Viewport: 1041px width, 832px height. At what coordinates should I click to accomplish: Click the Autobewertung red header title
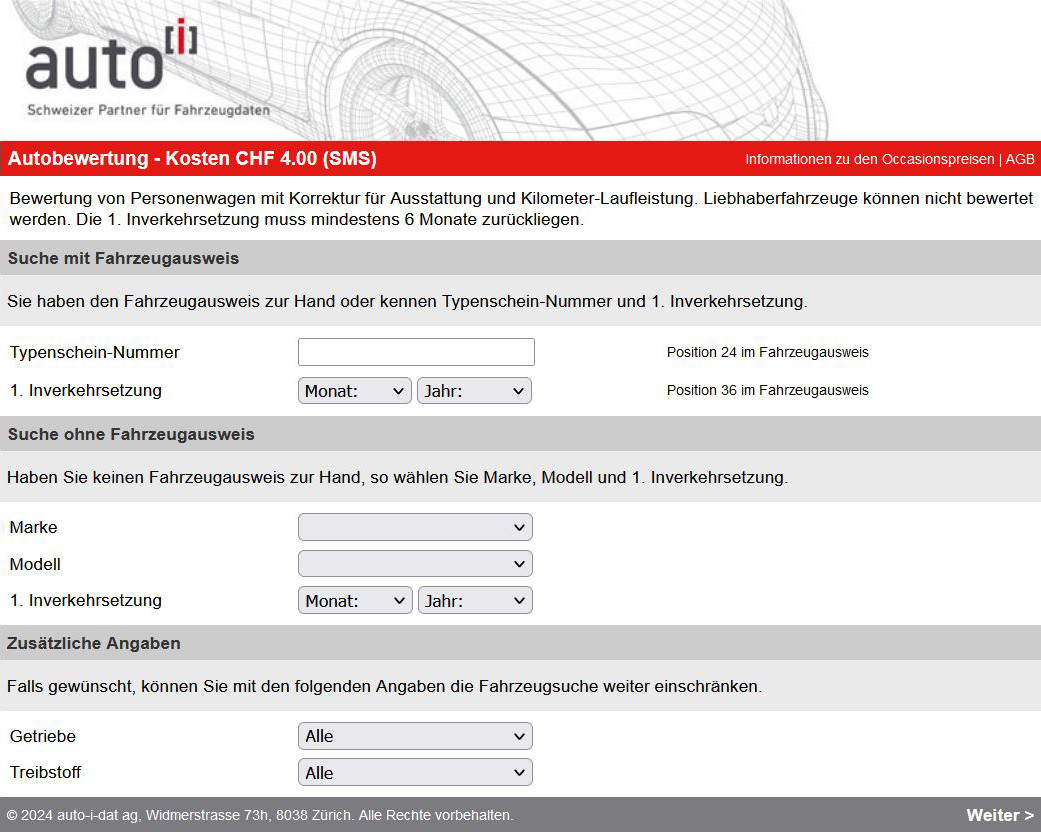coord(192,159)
